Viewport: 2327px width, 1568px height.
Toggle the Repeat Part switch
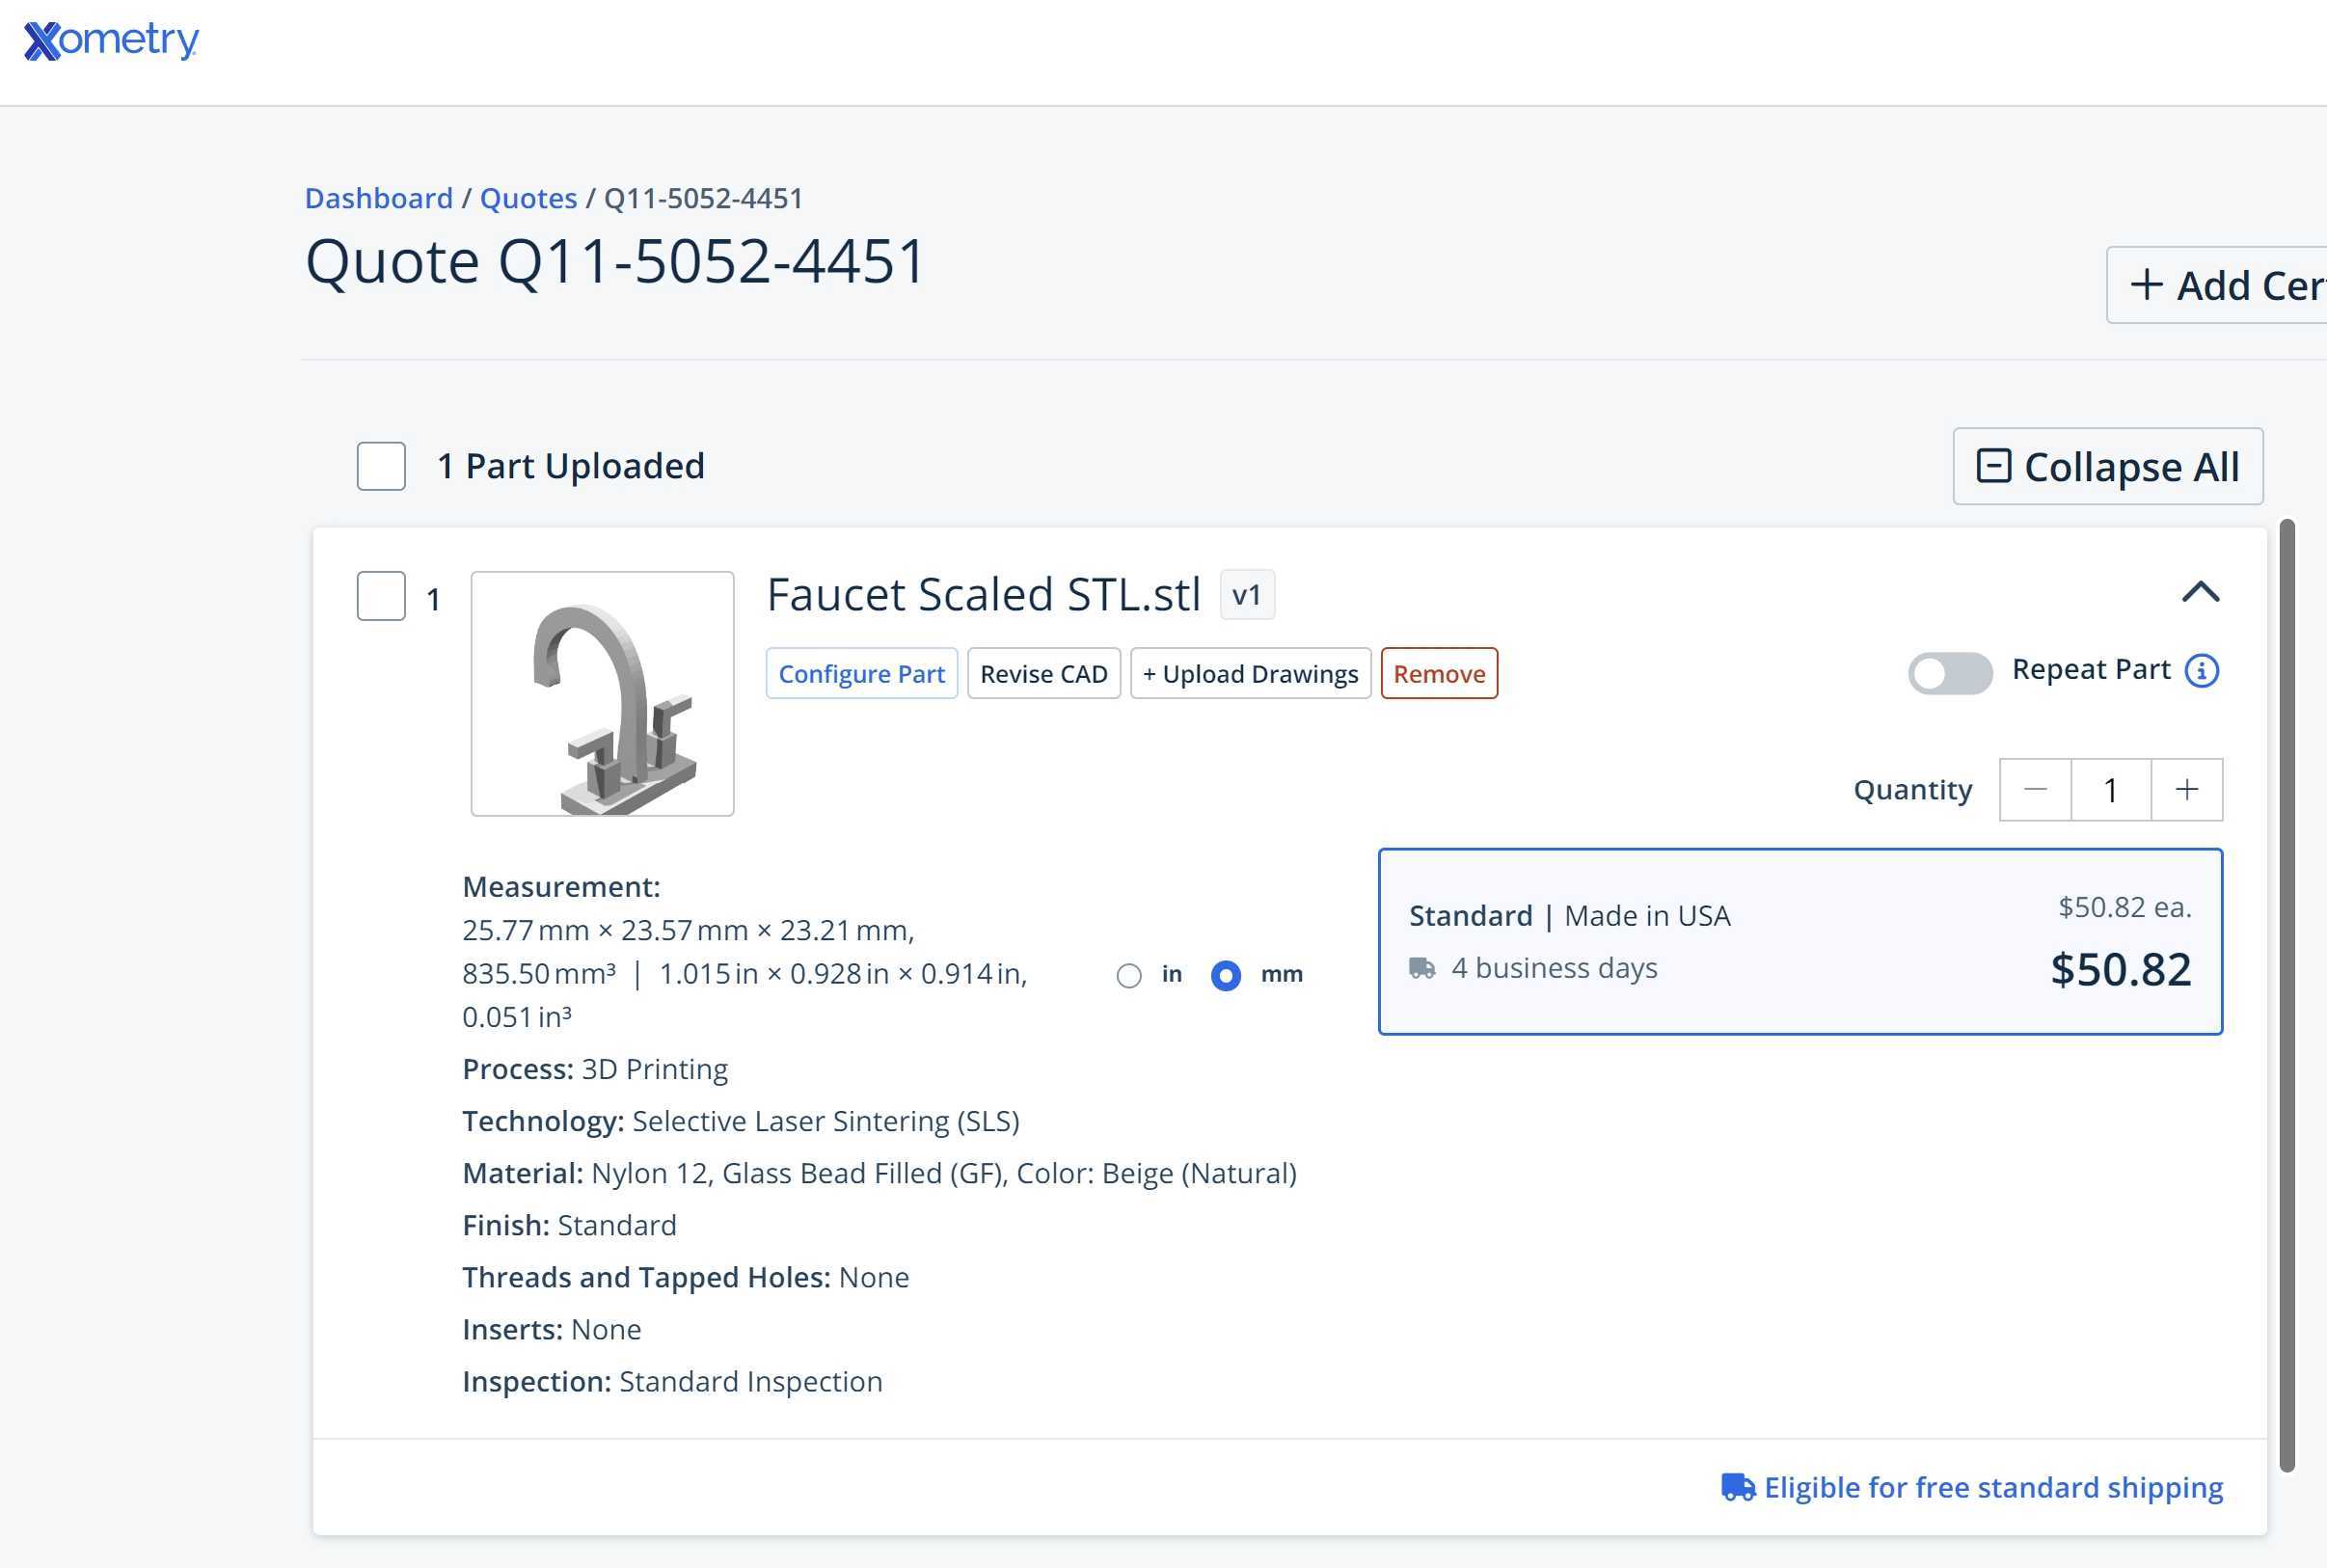(x=1950, y=672)
